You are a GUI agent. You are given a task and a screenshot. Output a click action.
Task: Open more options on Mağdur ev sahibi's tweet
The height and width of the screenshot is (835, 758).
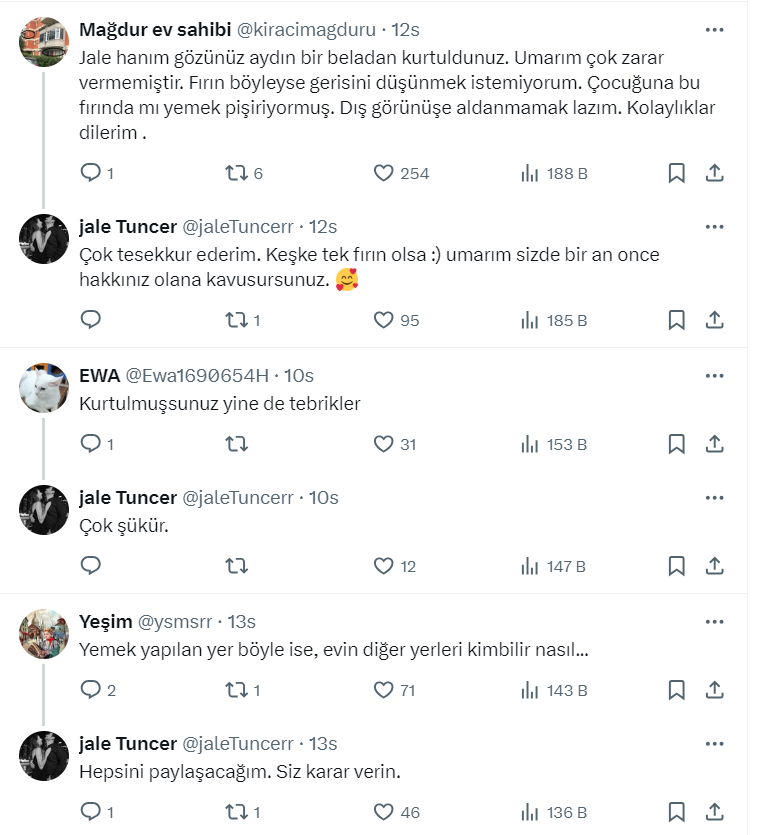[714, 29]
